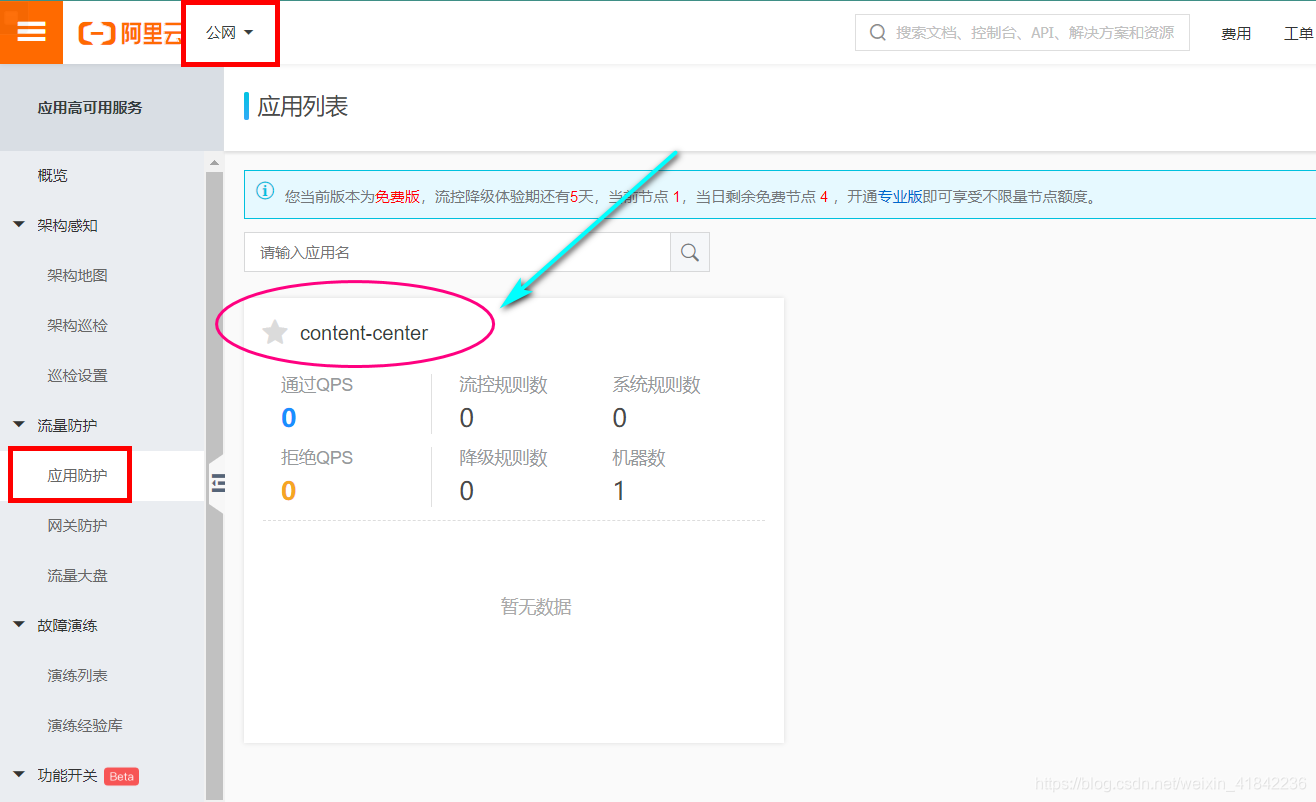Open 演练经验库 page
The image size is (1316, 802).
(x=85, y=725)
